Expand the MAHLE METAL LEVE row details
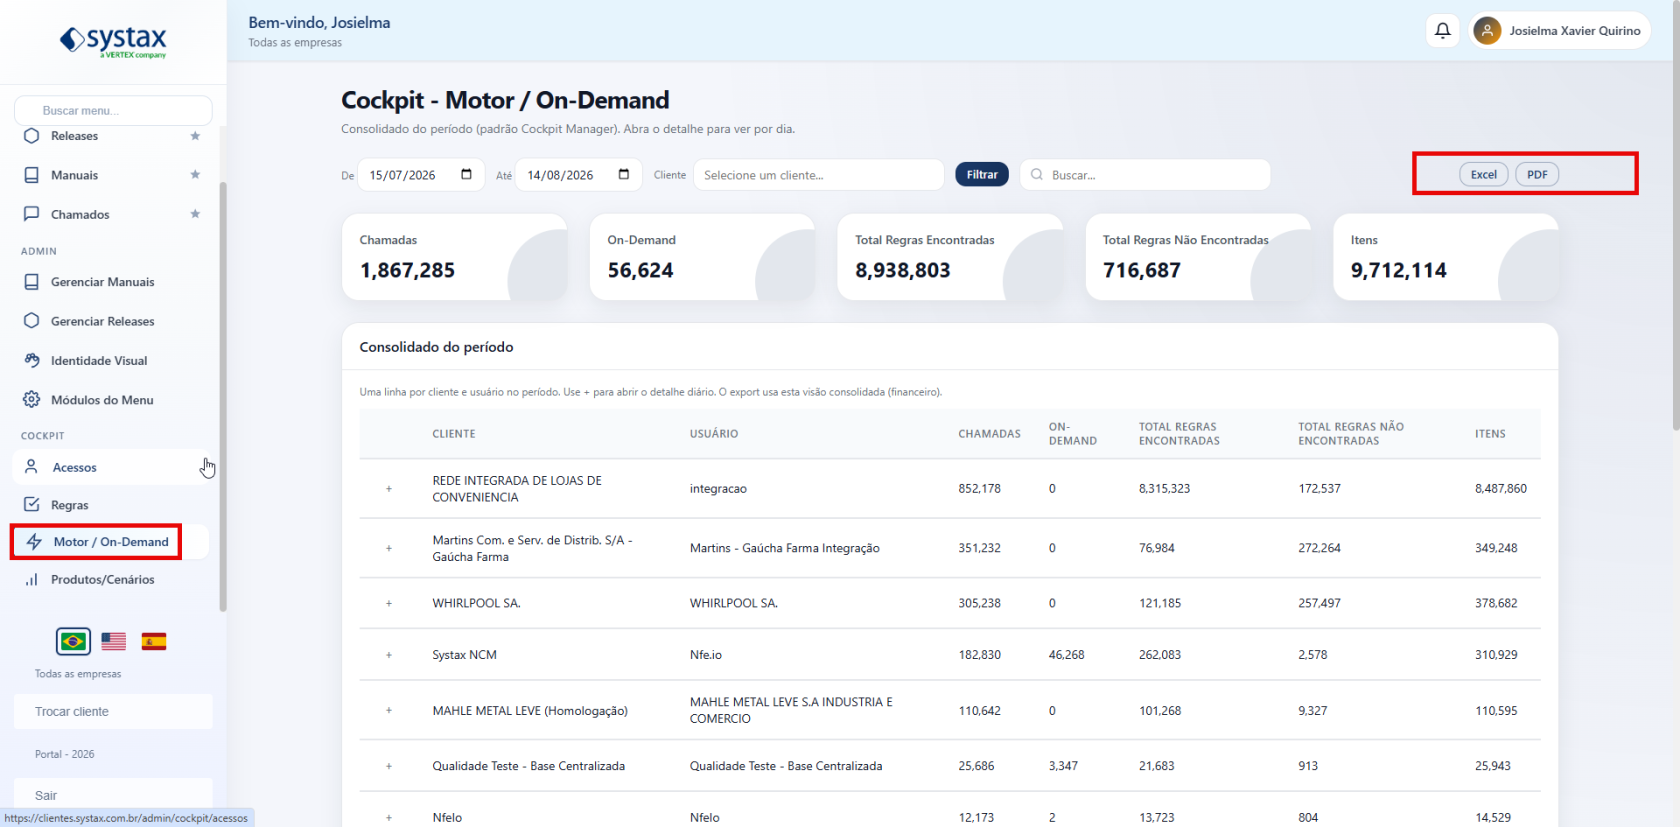Viewport: 1680px width, 827px height. [x=389, y=711]
